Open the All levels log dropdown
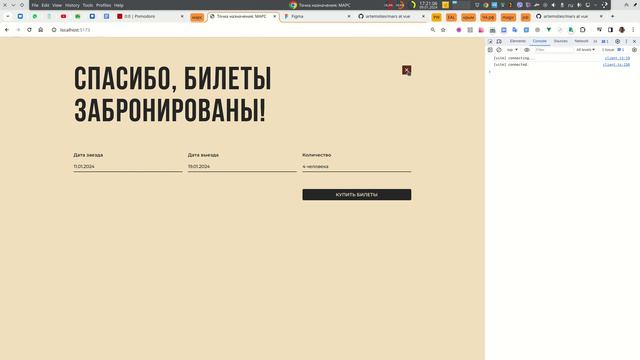 tap(585, 50)
